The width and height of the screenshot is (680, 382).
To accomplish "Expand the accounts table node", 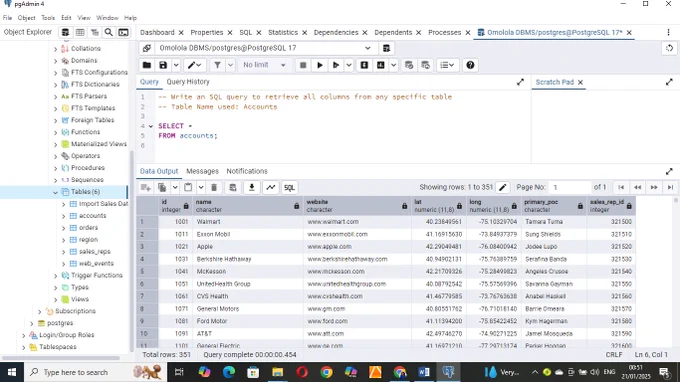I will point(64,216).
